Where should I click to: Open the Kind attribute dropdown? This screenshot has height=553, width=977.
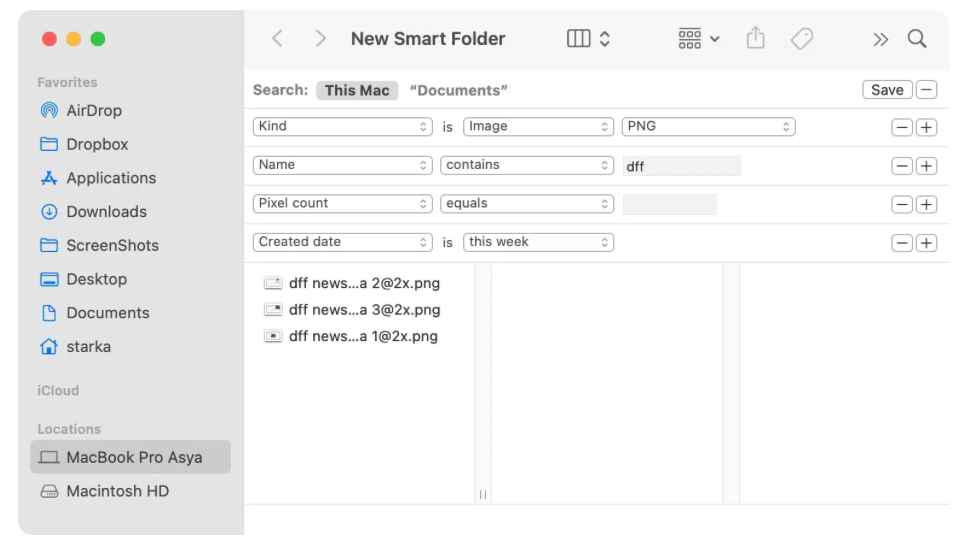[x=342, y=127]
